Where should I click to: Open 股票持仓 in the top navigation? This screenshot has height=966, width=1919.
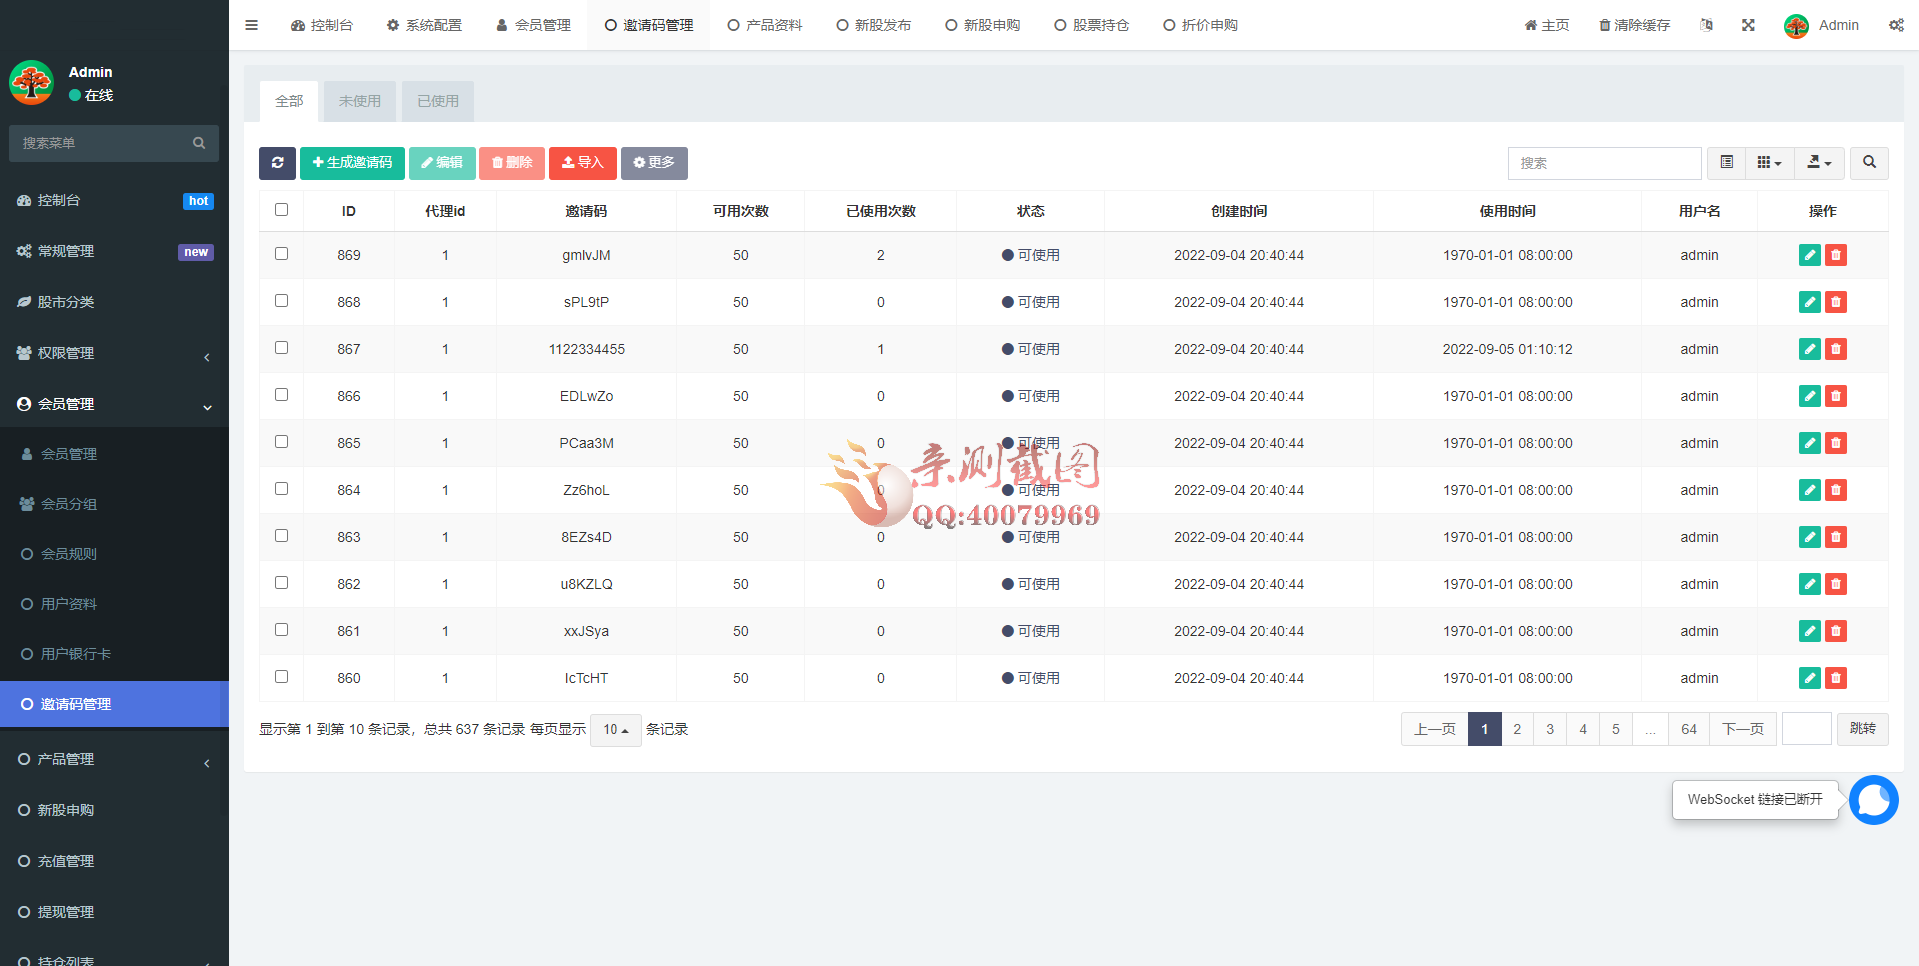[1091, 24]
